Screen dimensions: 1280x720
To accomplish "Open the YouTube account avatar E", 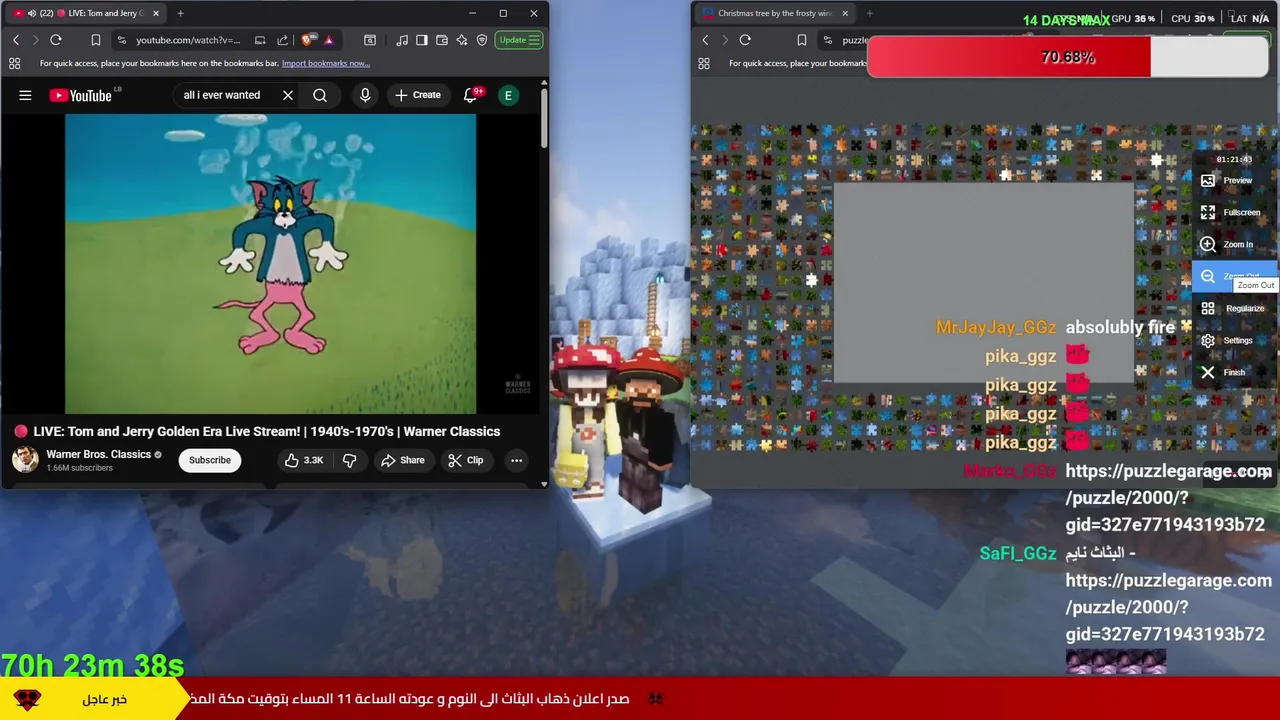I will pos(508,95).
